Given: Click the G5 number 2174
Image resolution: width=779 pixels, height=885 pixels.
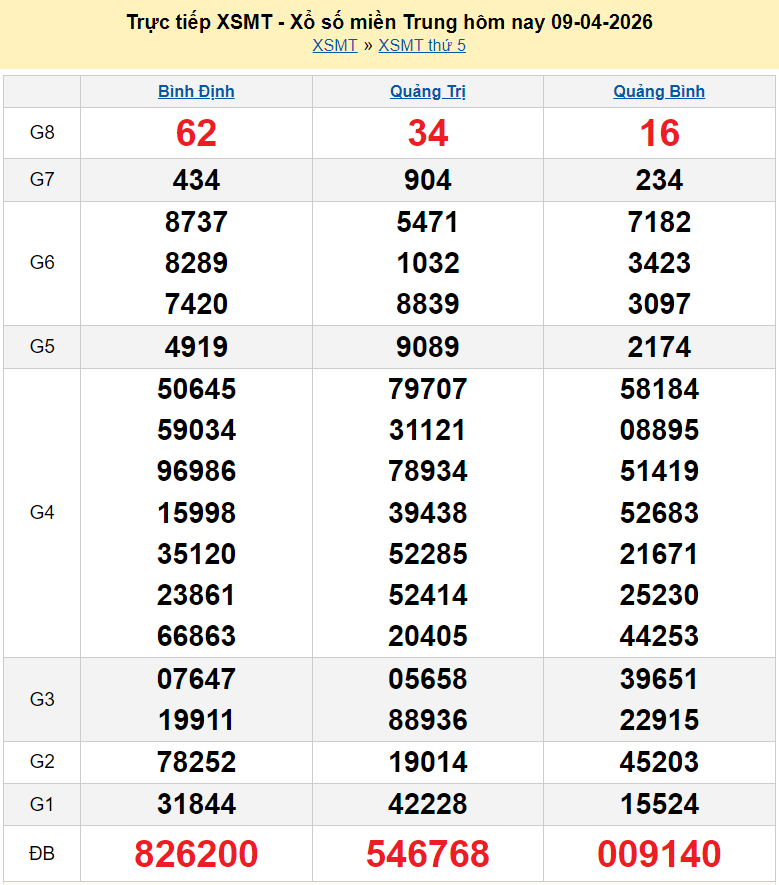Looking at the screenshot, I should coord(659,347).
